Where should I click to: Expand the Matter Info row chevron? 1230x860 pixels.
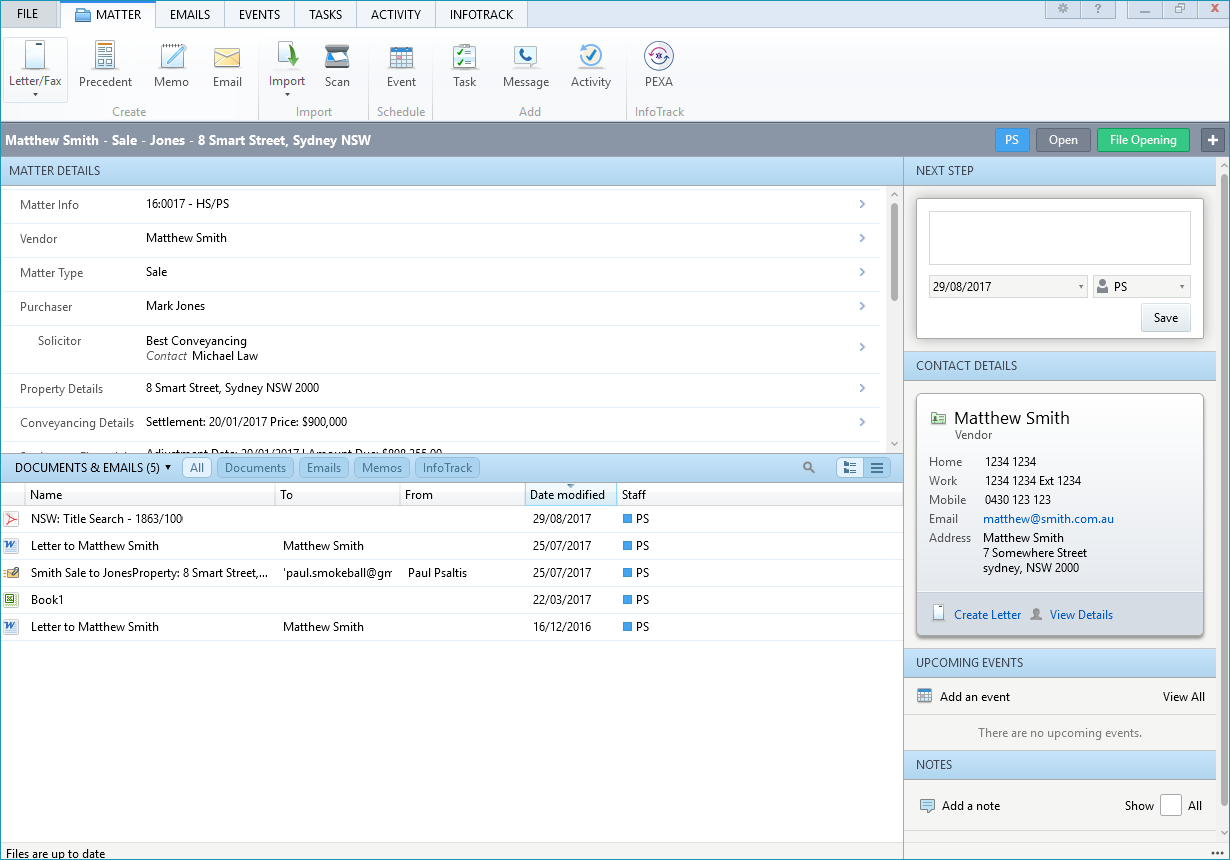[x=862, y=204]
